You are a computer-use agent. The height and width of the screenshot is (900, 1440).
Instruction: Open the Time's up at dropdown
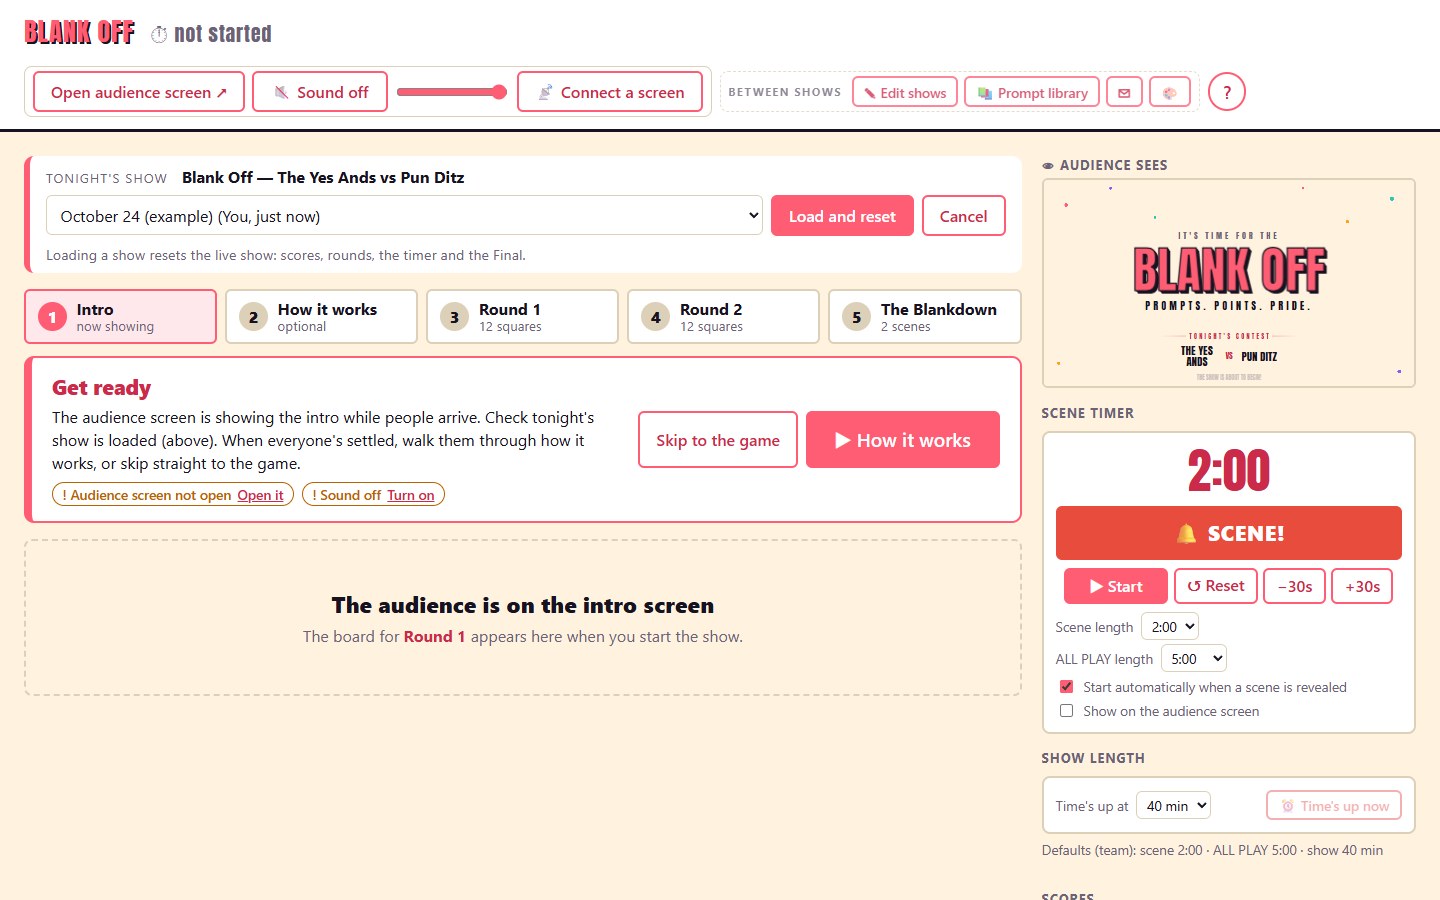pos(1173,806)
